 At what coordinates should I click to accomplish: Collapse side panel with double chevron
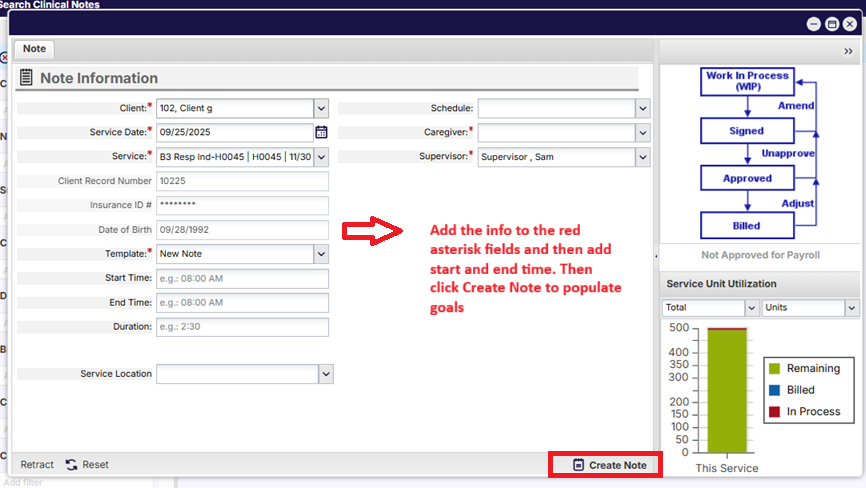(848, 51)
